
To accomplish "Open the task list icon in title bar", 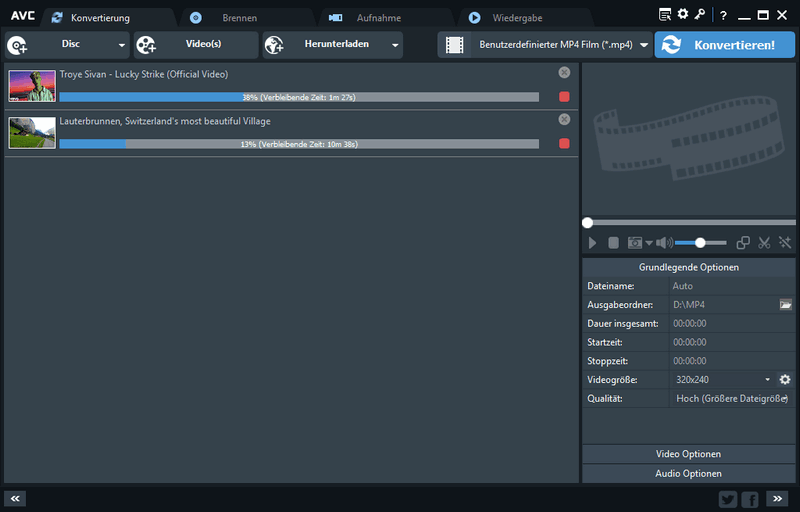I will pyautogui.click(x=665, y=15).
